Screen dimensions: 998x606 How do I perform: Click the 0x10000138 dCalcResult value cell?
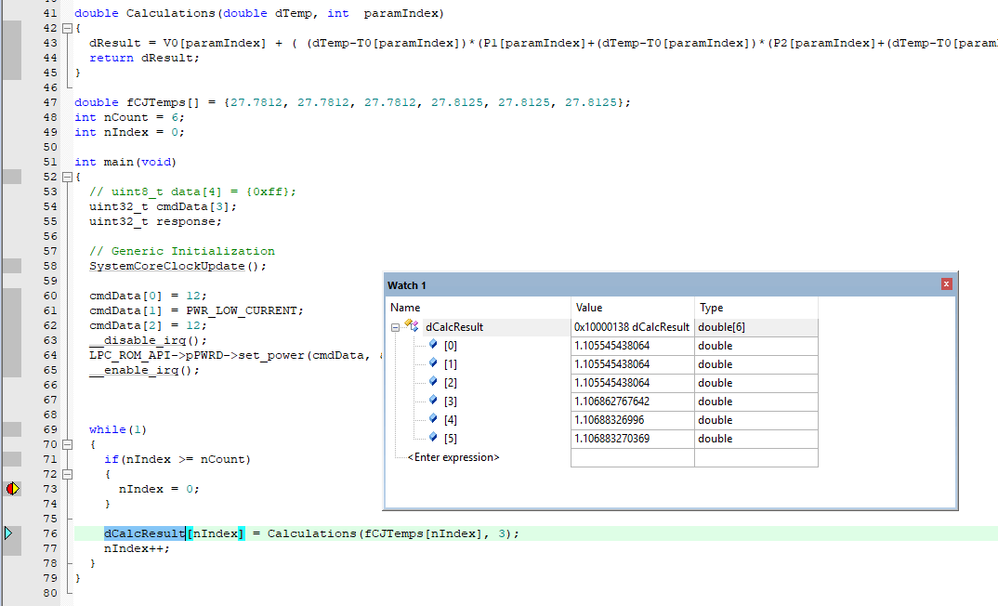[x=632, y=327]
